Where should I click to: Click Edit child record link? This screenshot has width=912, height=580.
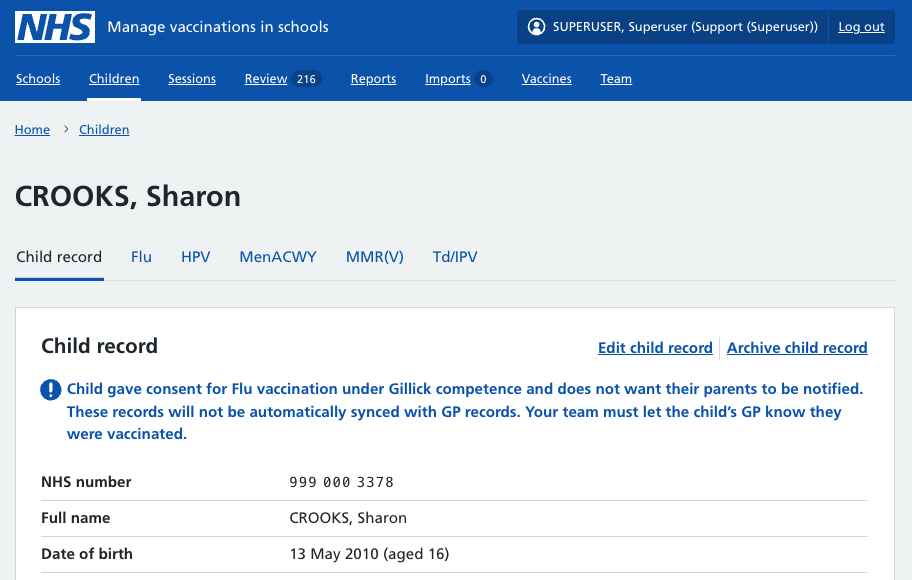coord(655,348)
